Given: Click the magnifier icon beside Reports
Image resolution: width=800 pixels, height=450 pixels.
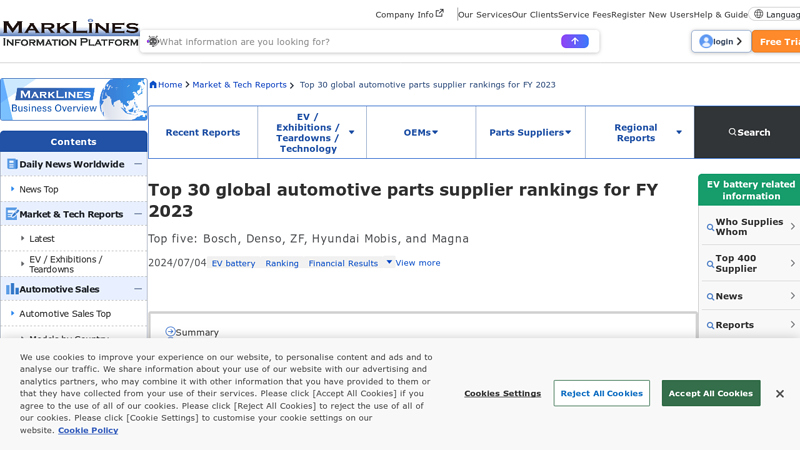Looking at the screenshot, I should [x=710, y=325].
